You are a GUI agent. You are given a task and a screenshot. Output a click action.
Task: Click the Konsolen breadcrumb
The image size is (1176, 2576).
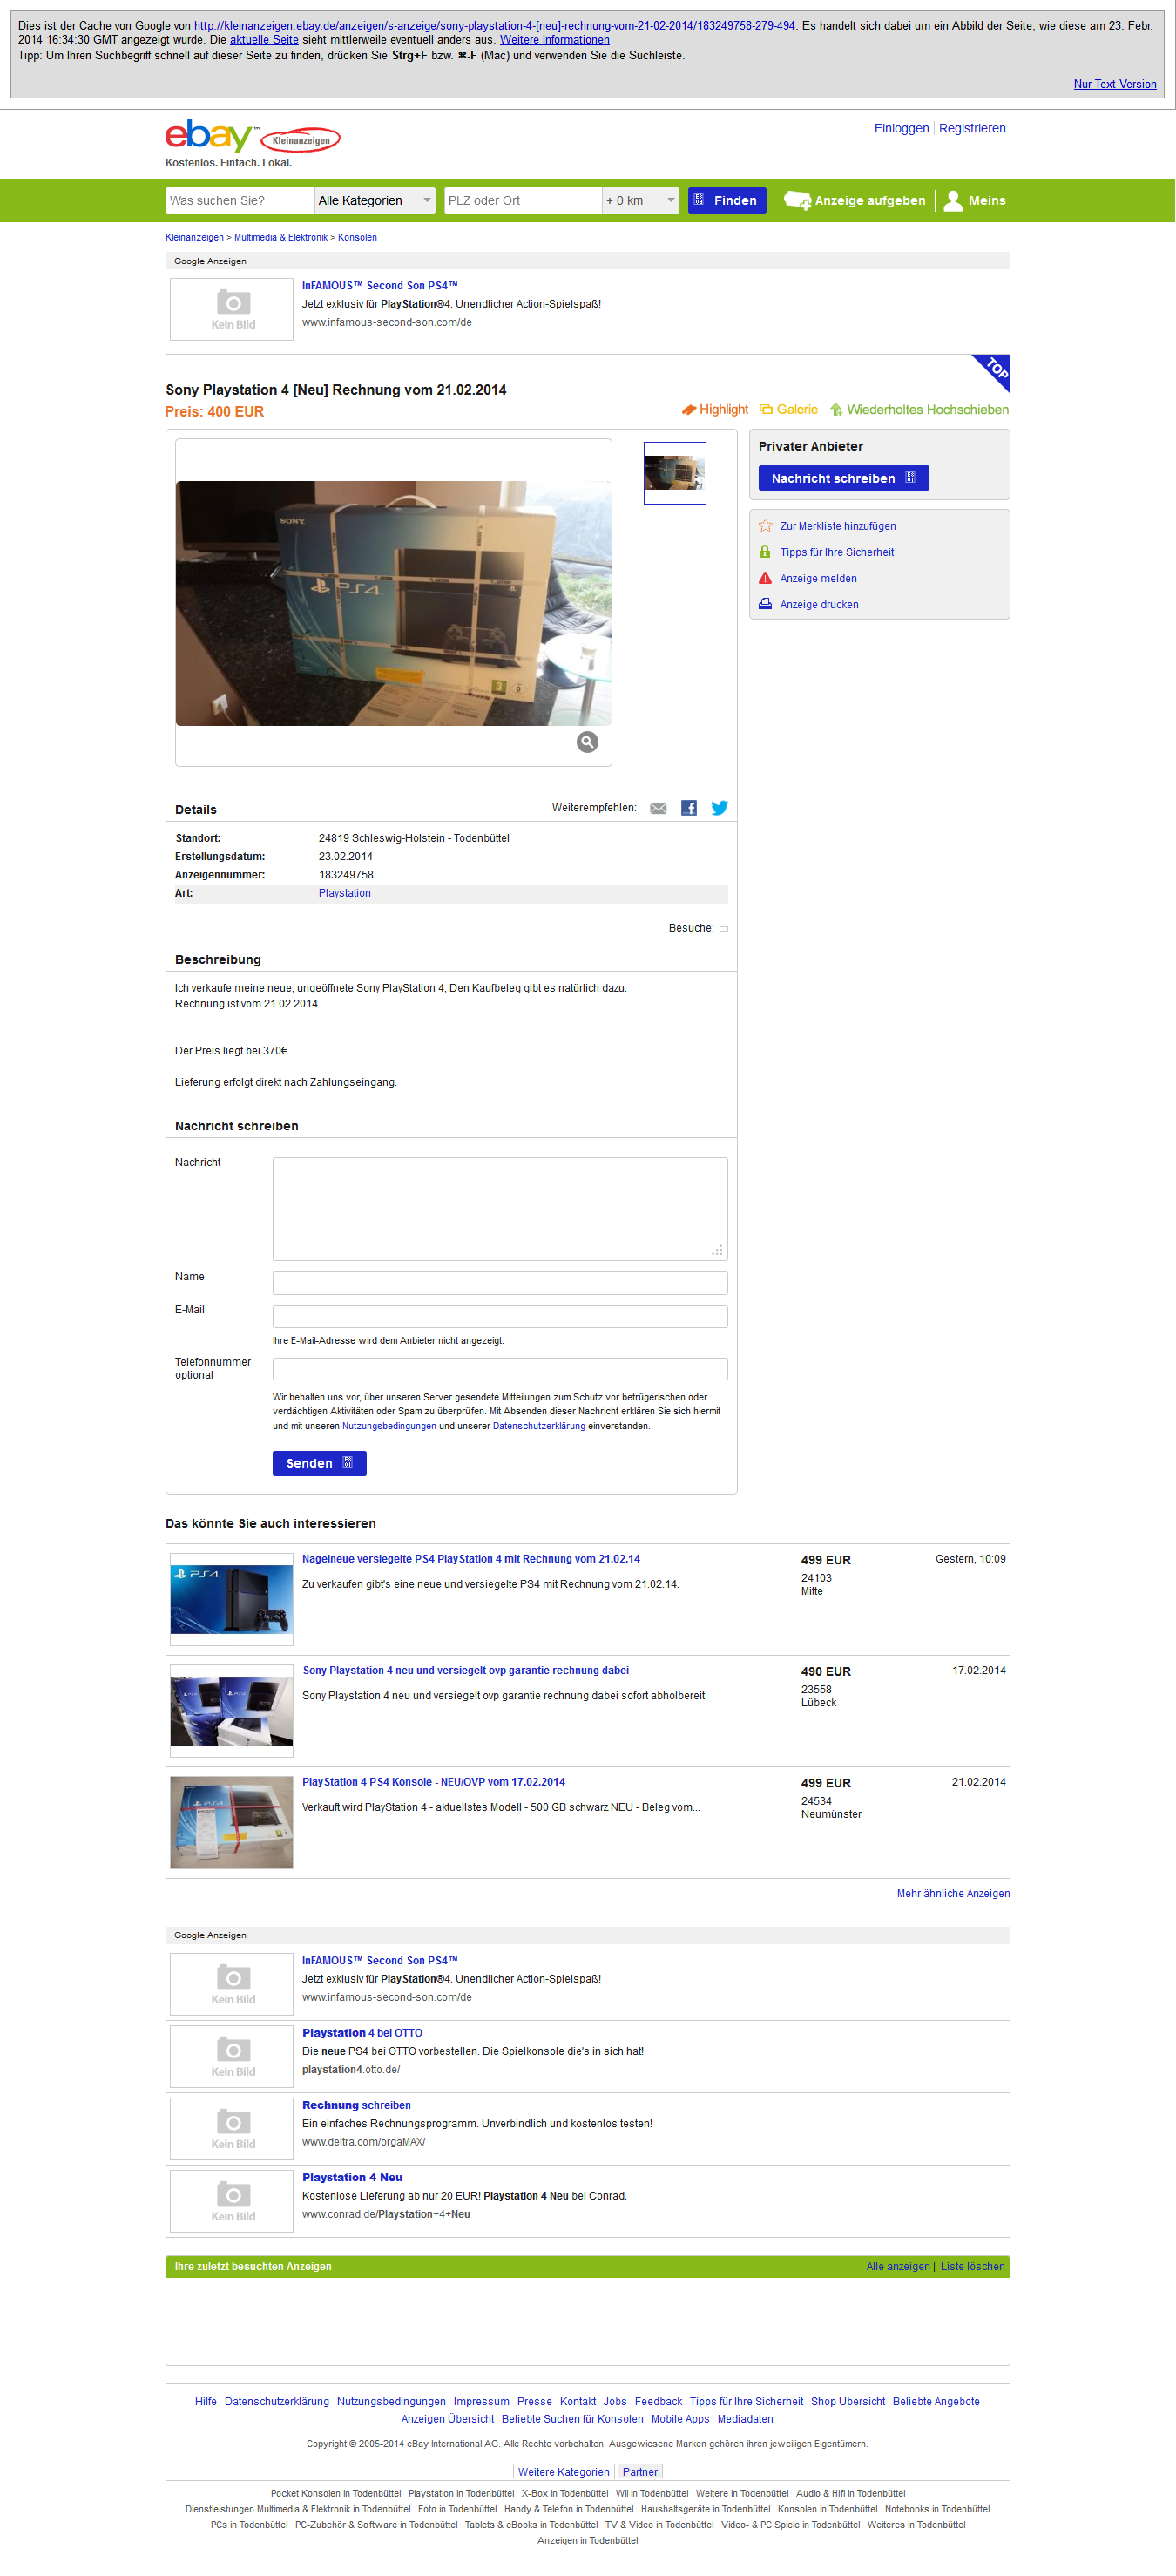(357, 237)
